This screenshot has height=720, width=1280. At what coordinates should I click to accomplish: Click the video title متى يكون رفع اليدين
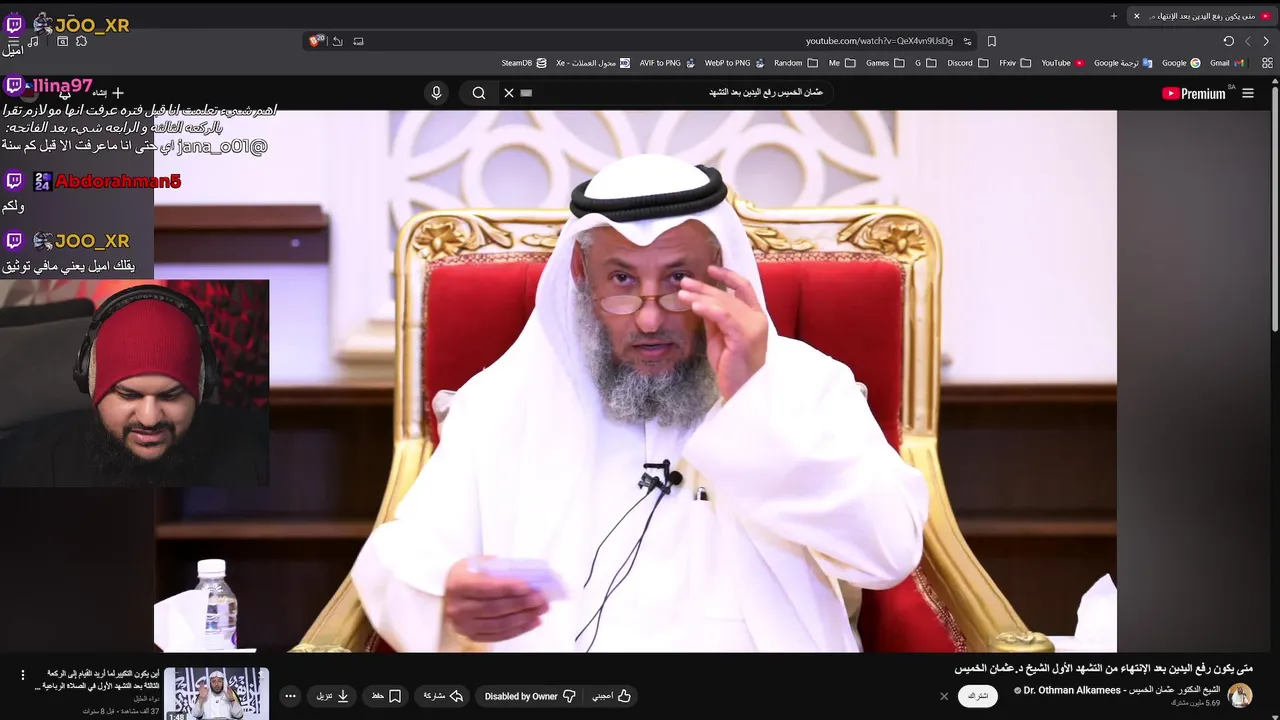point(1104,668)
